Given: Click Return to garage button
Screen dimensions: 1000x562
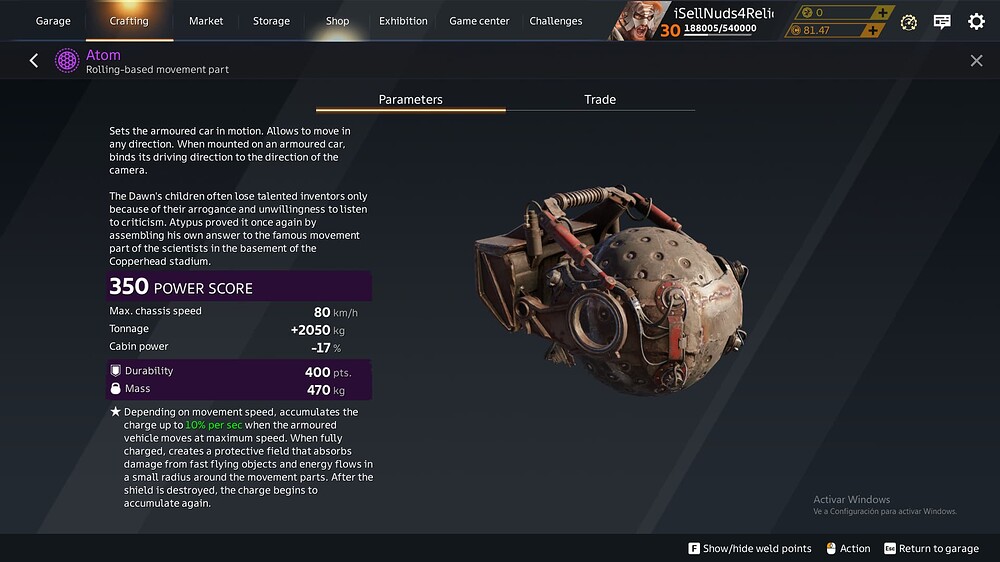Looking at the screenshot, I should coord(932,549).
